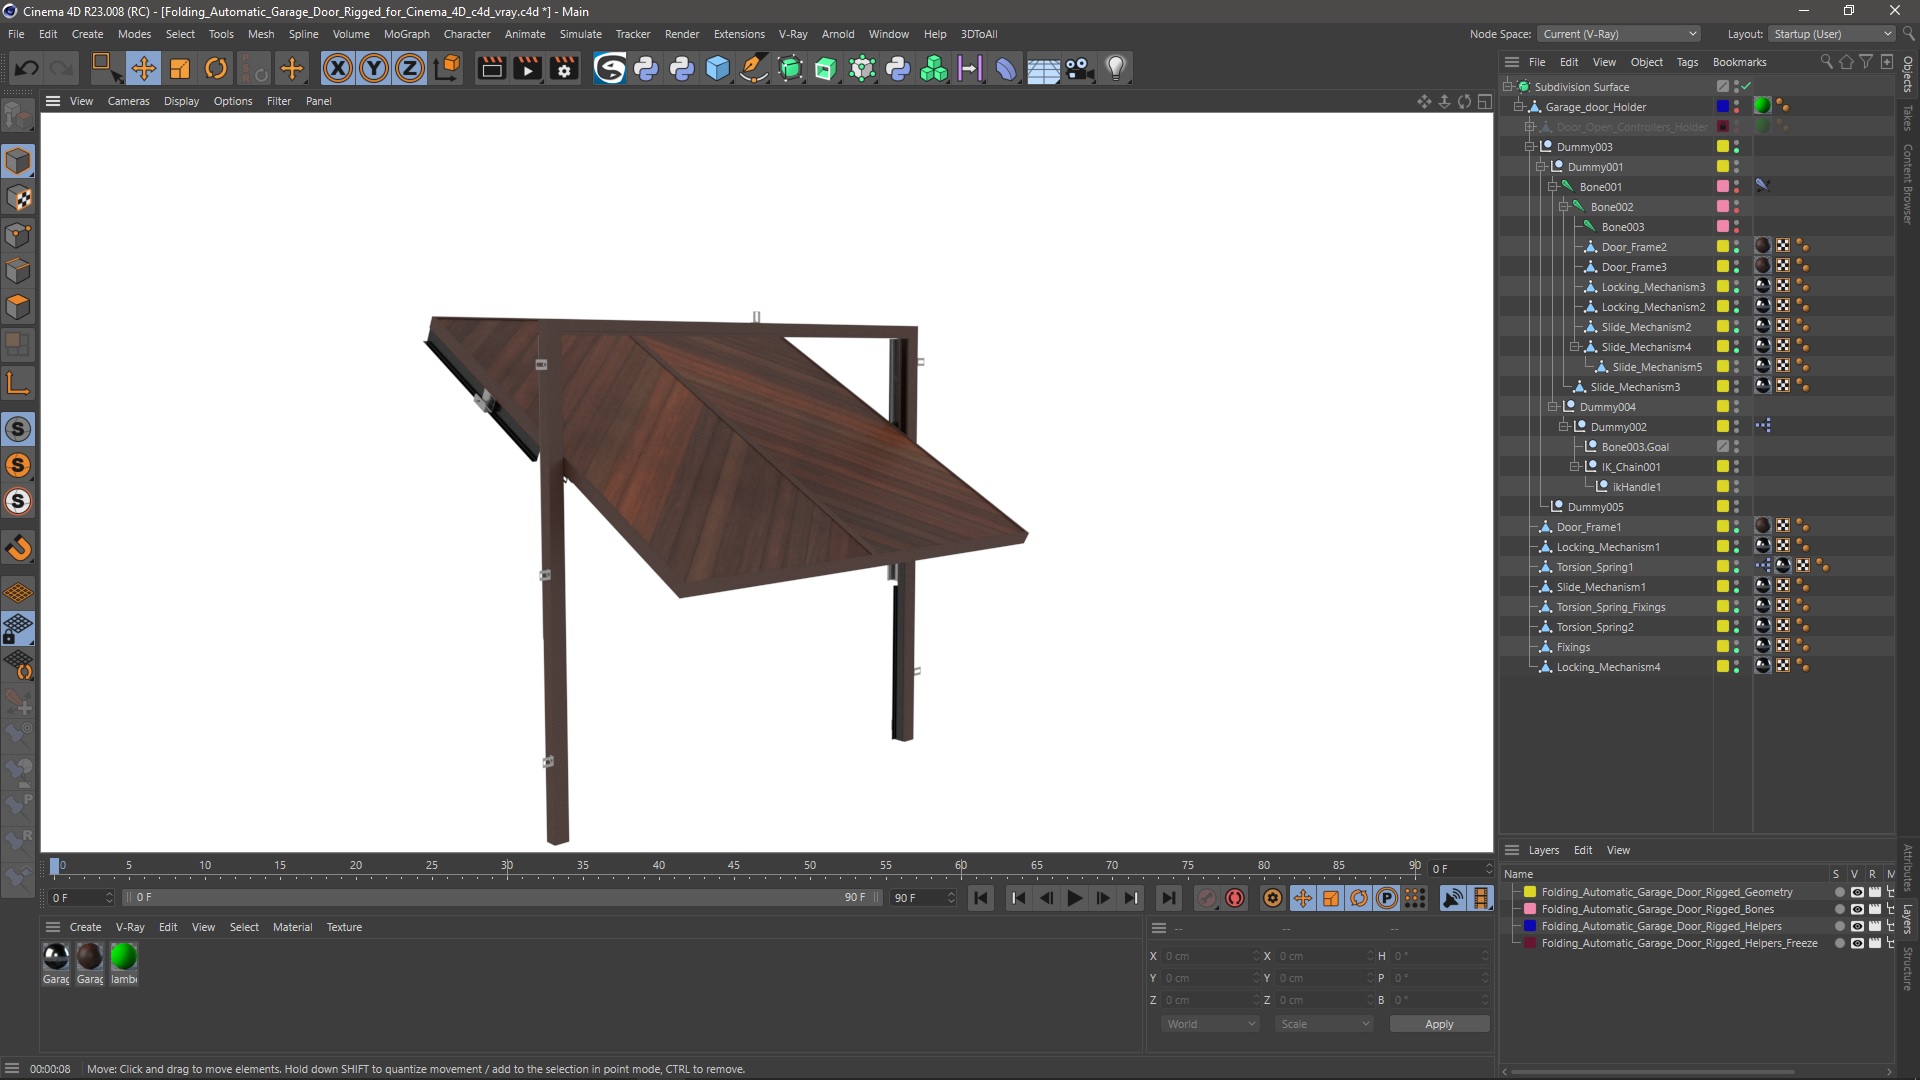Click the Spline Pen icon

[x=754, y=68]
